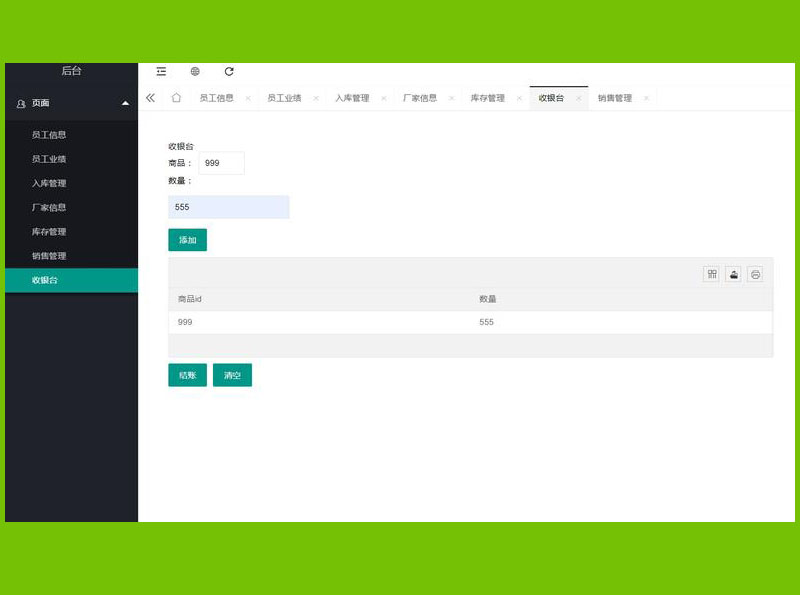Switch to the 员工信息 tab
The image size is (800, 595).
(216, 98)
